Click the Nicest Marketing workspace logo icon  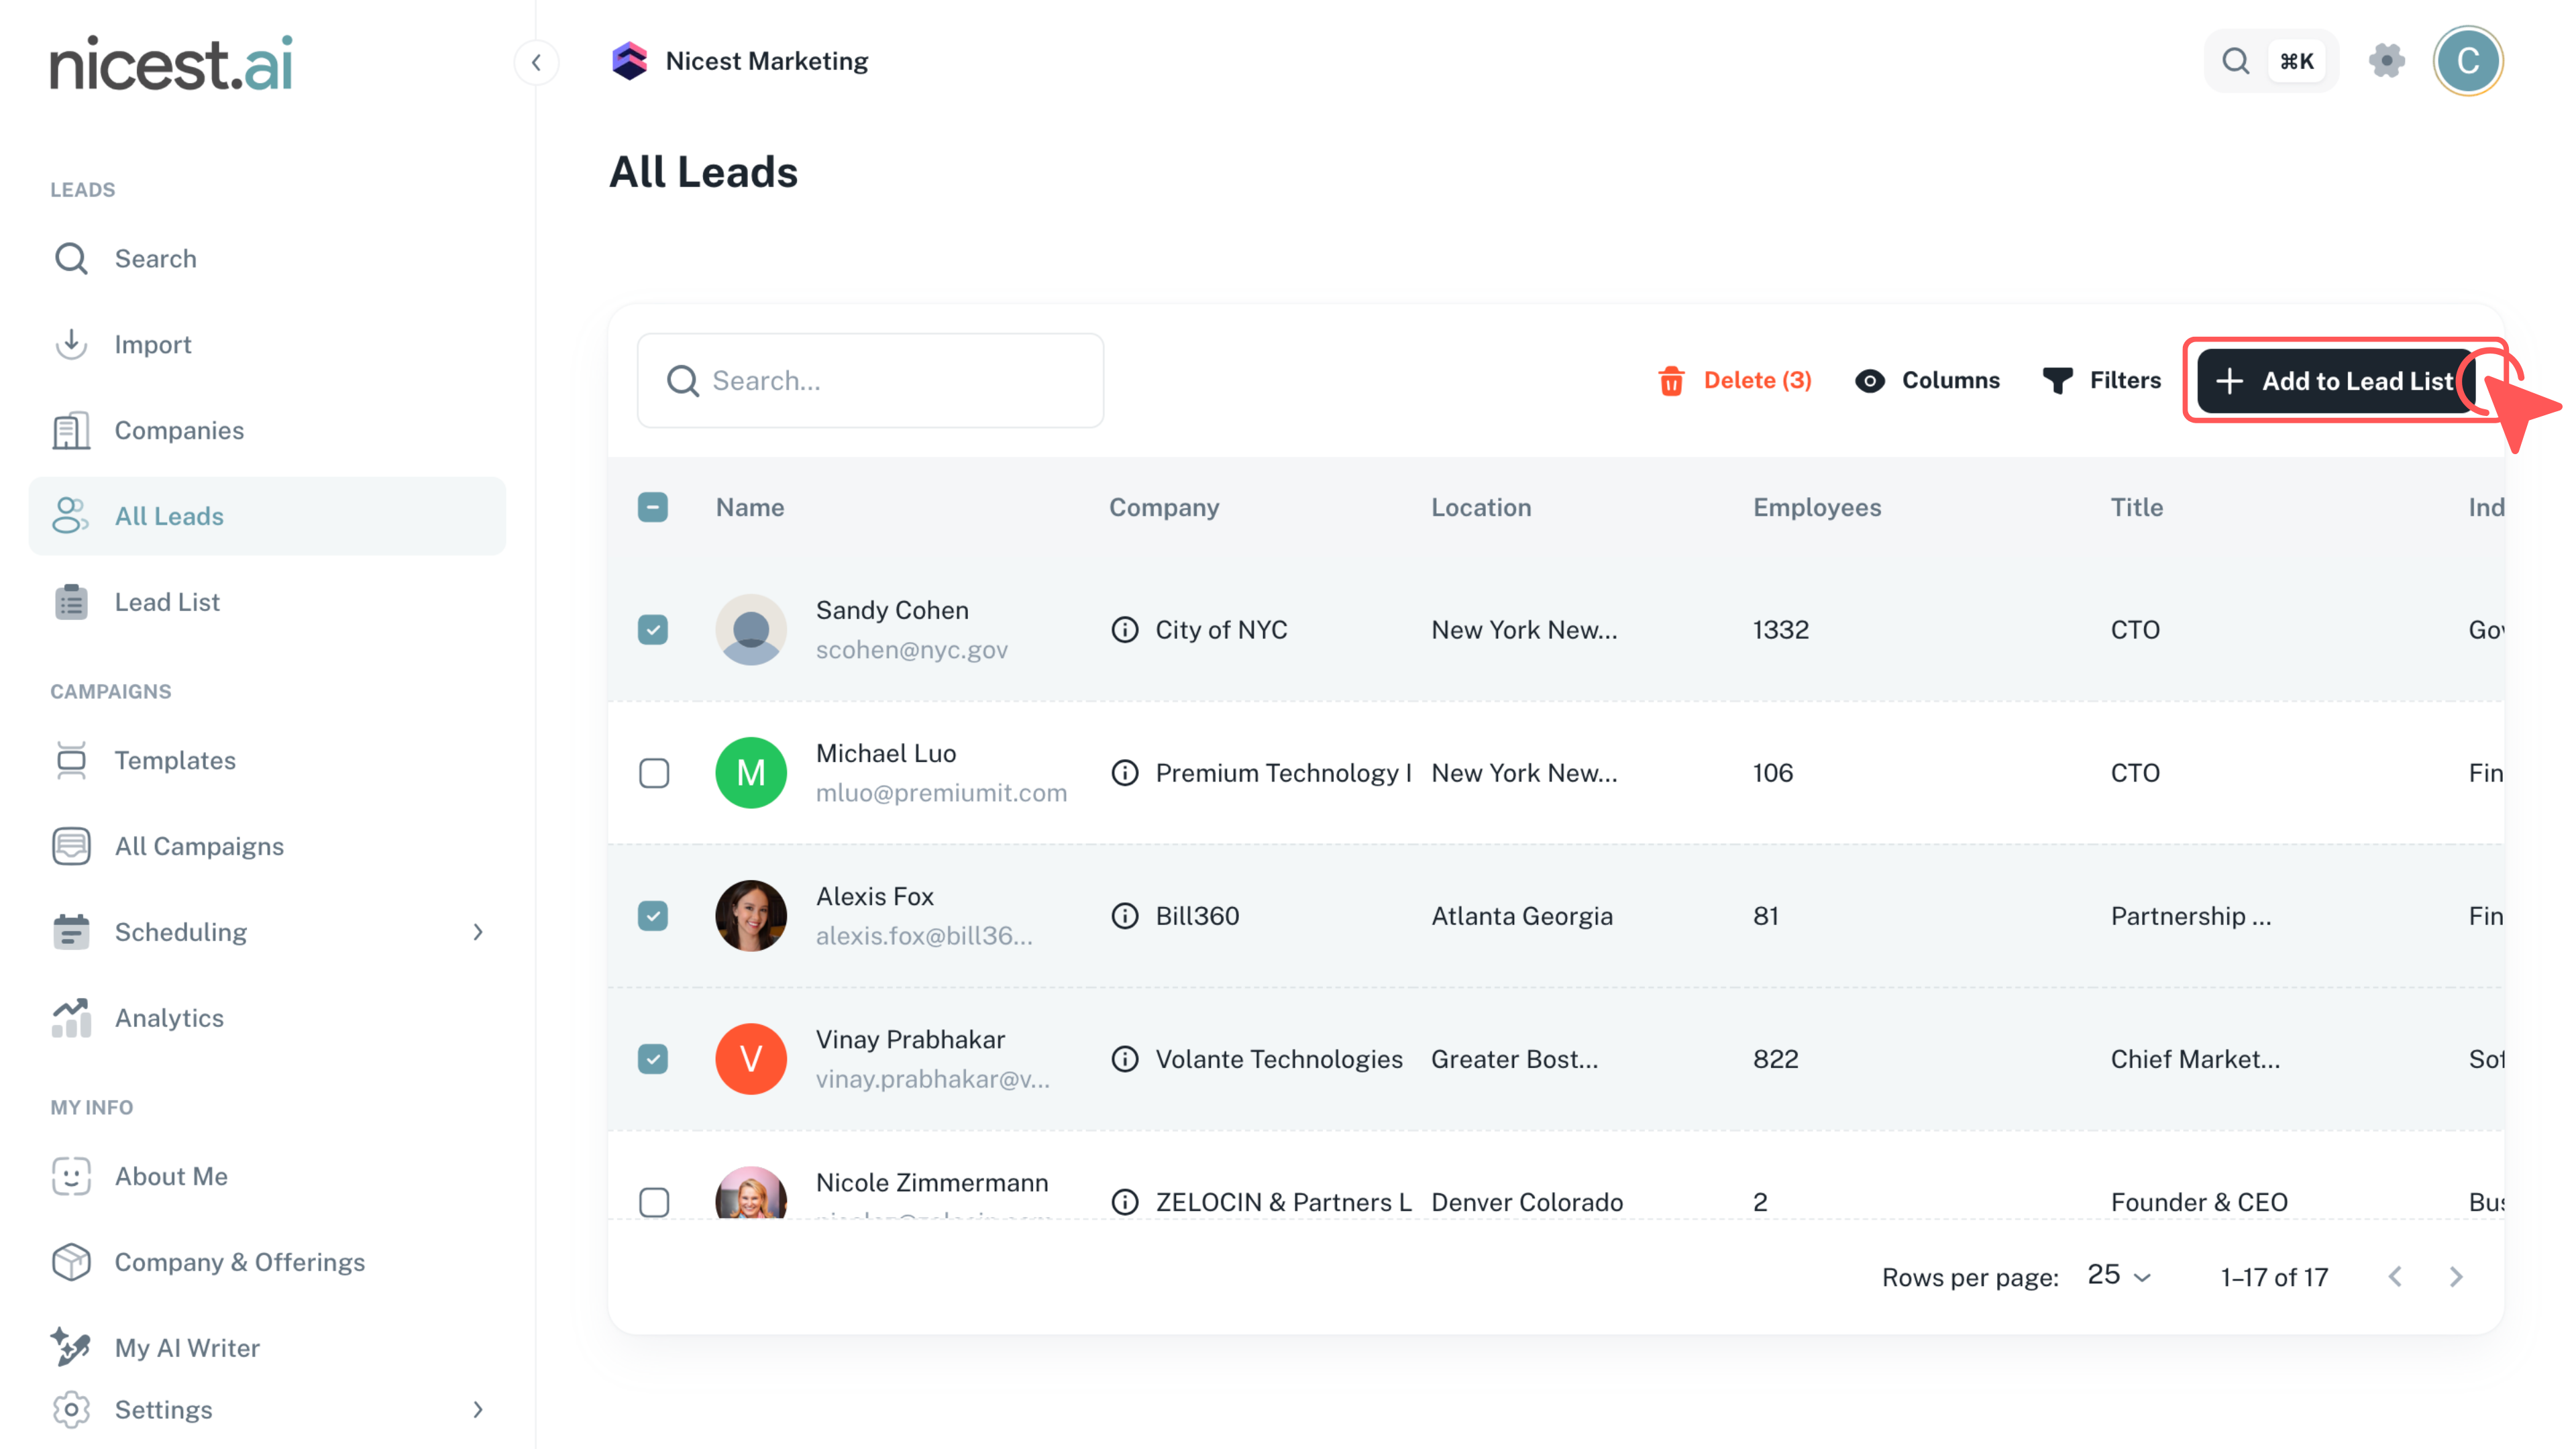point(629,61)
